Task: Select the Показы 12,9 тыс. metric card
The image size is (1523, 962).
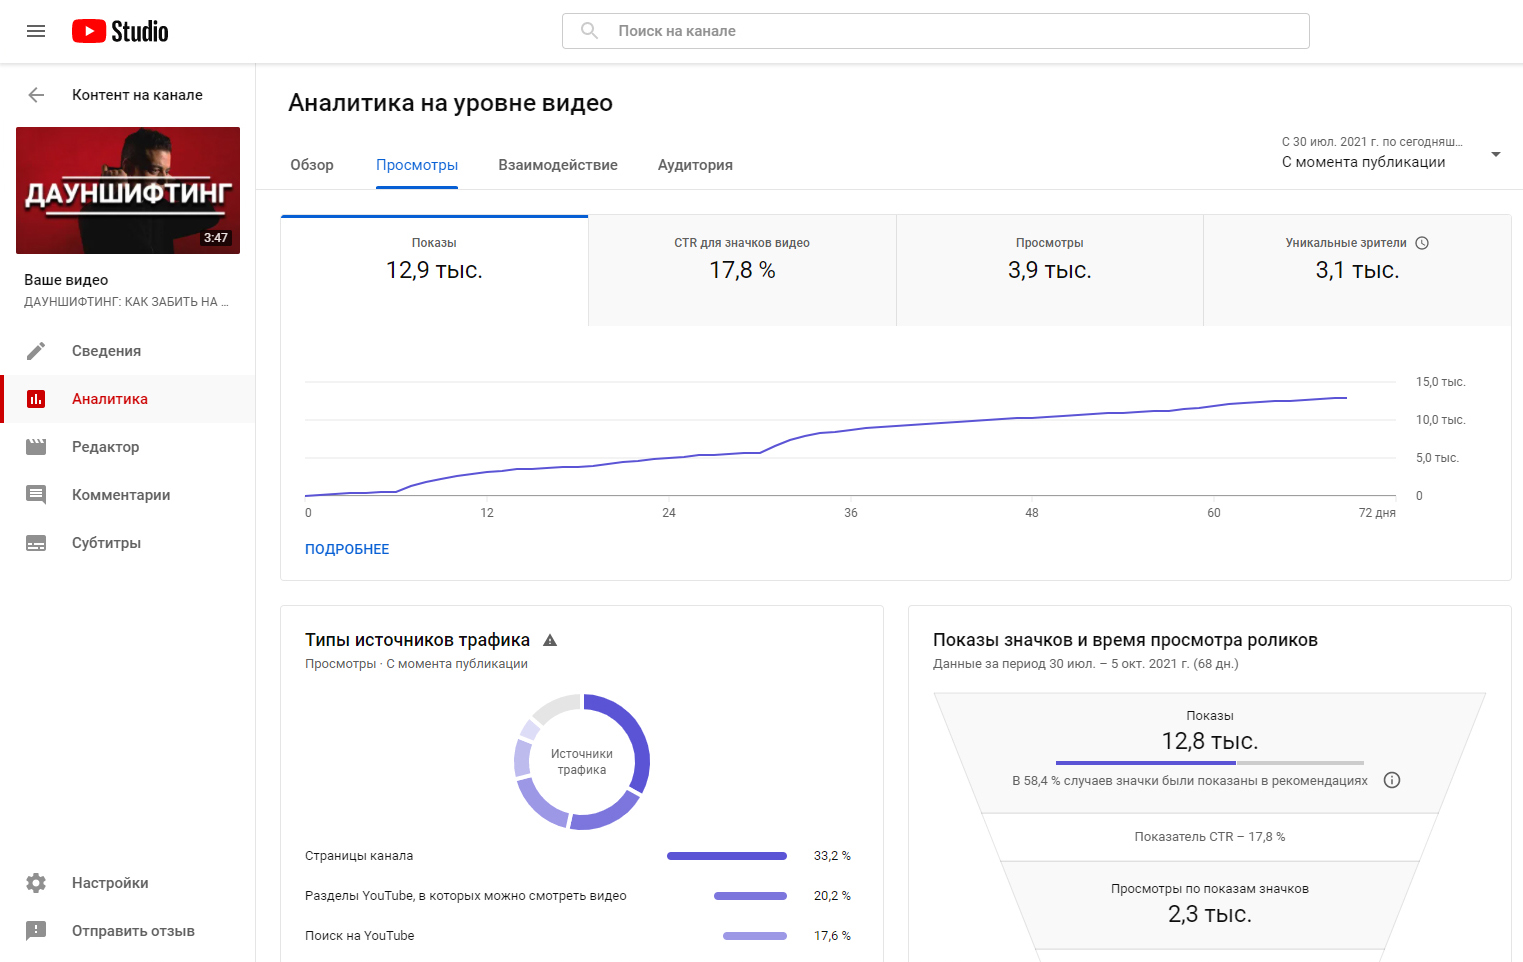Action: click(x=434, y=270)
